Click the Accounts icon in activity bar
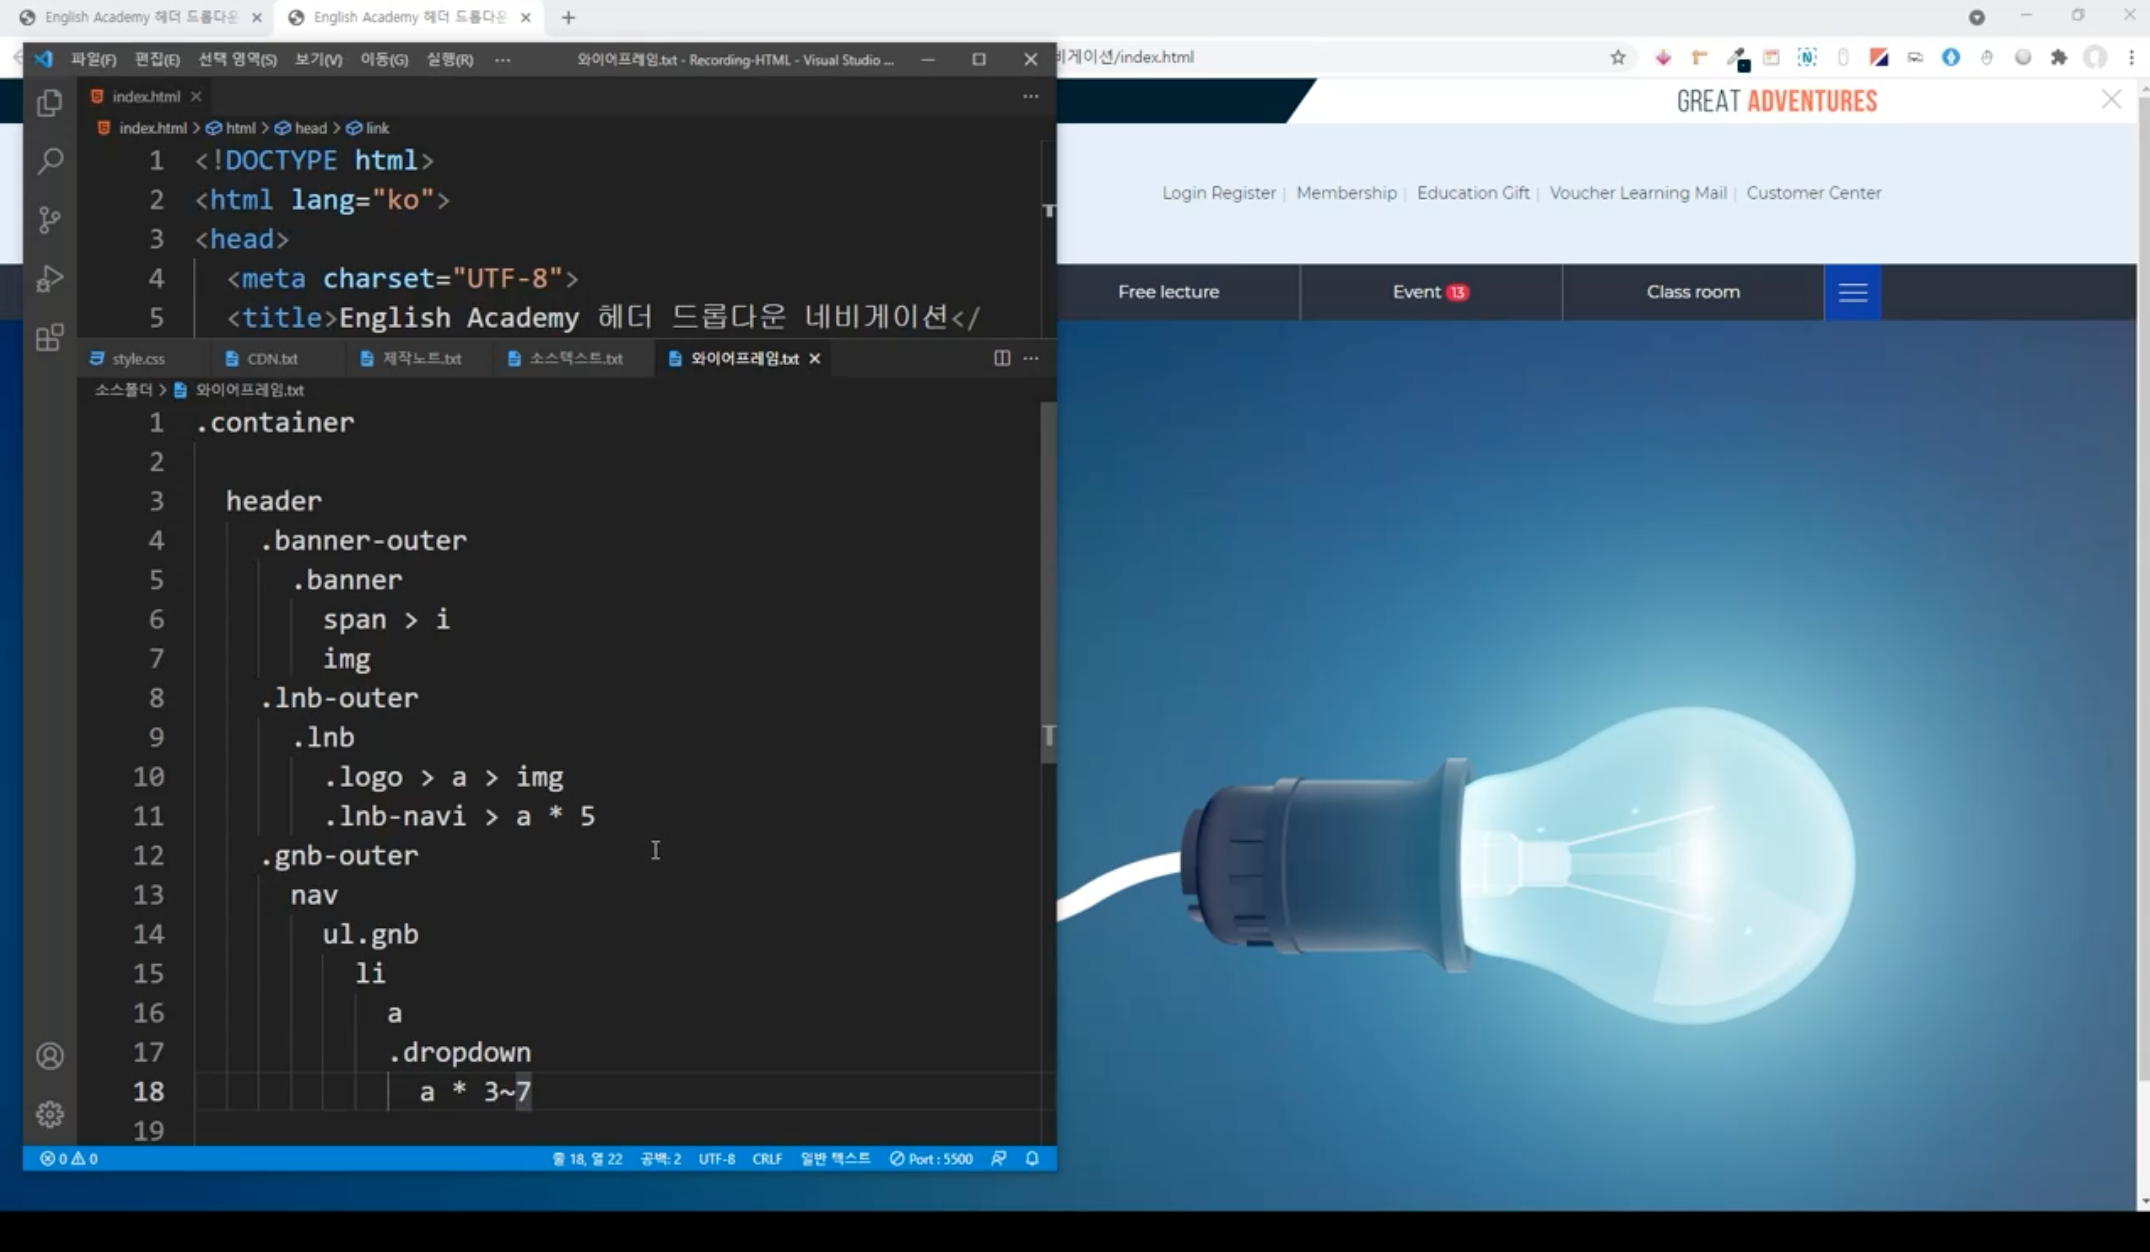The image size is (2150, 1252). click(x=49, y=1056)
